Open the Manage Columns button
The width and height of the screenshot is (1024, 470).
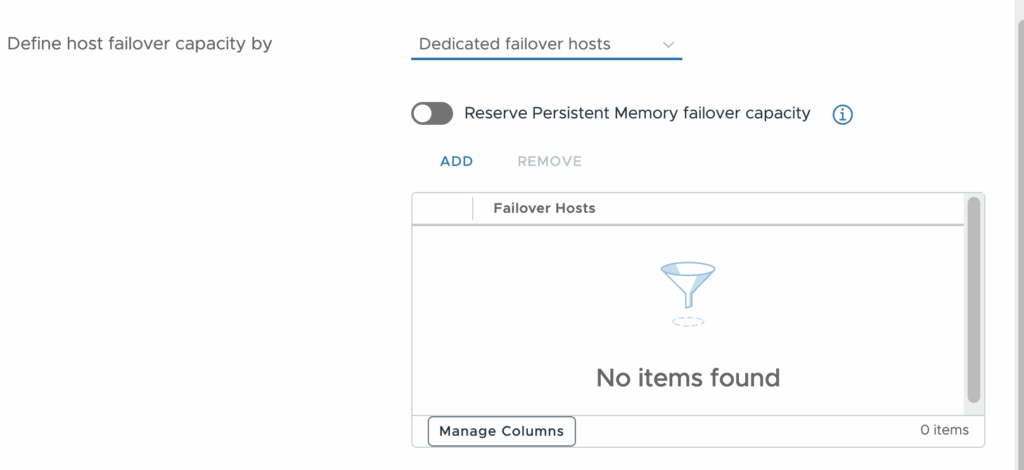502,431
